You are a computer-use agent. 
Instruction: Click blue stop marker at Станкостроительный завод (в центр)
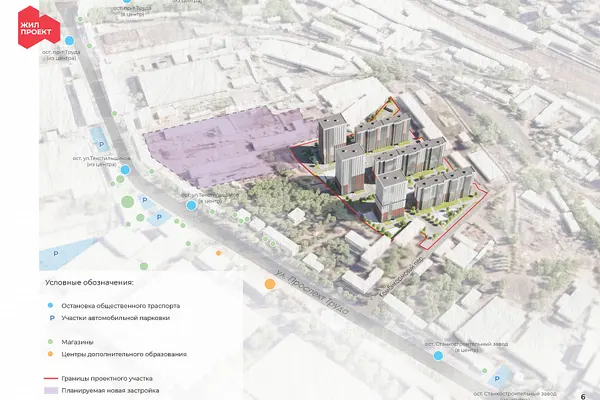[438, 356]
